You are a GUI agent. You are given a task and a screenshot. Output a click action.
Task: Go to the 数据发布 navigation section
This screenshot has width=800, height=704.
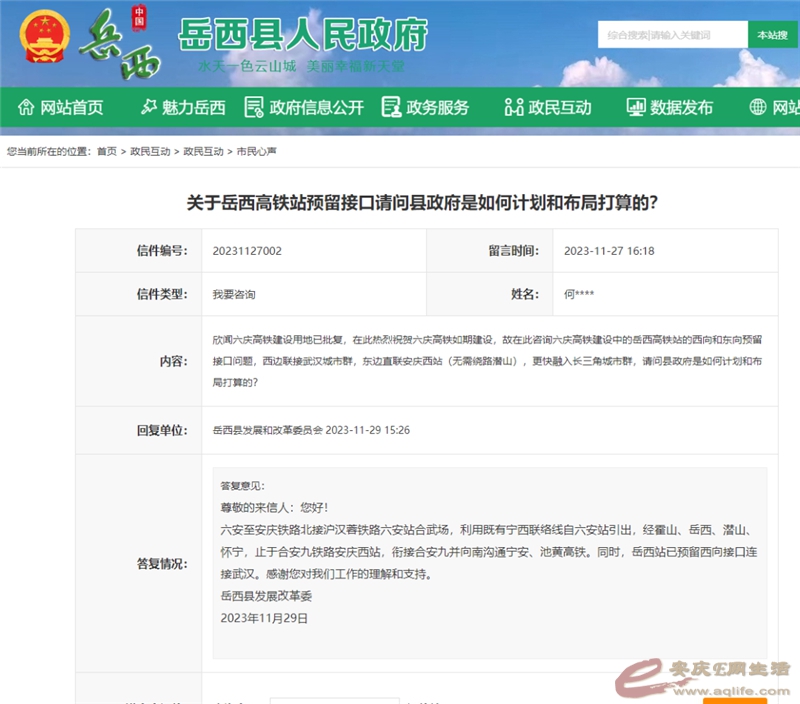click(681, 108)
